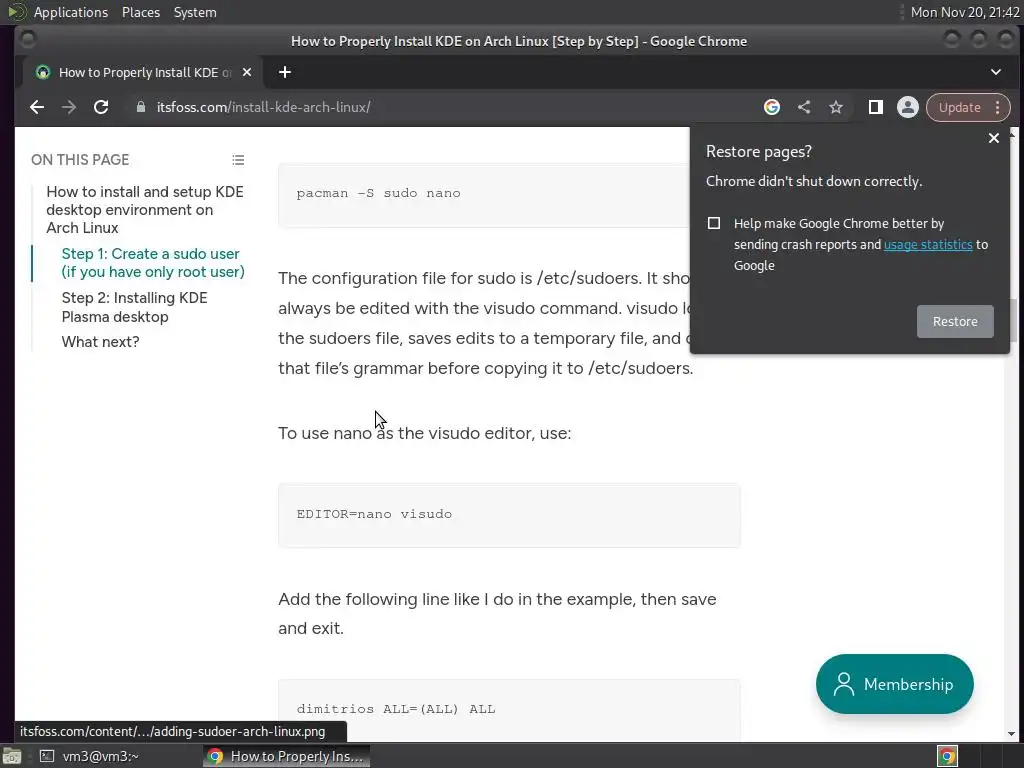The image size is (1024, 768).
Task: Select the Chrome window taskbar entry
Action: [x=286, y=756]
